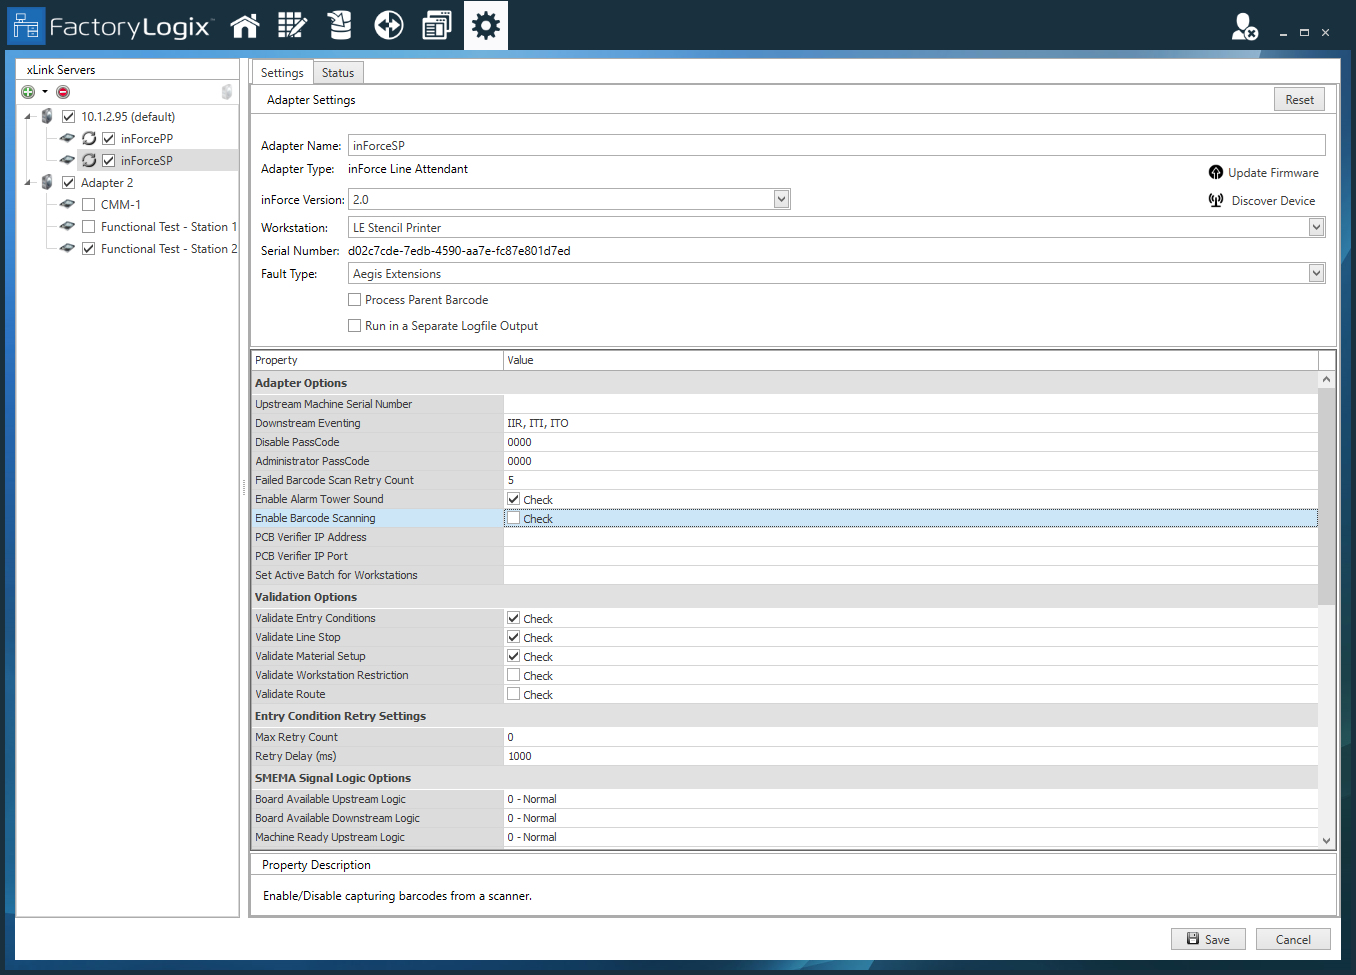The height and width of the screenshot is (975, 1356).
Task: Select the process definition editor icon
Action: (x=292, y=25)
